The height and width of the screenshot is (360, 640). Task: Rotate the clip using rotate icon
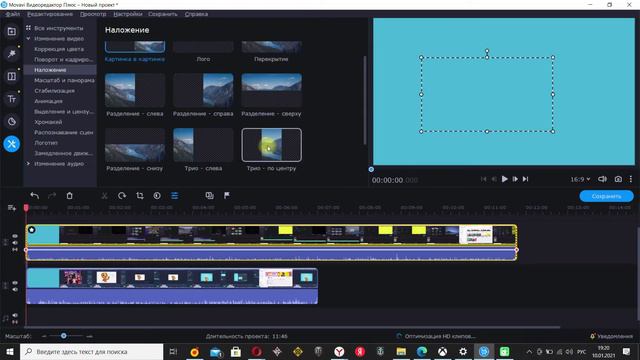click(x=122, y=196)
